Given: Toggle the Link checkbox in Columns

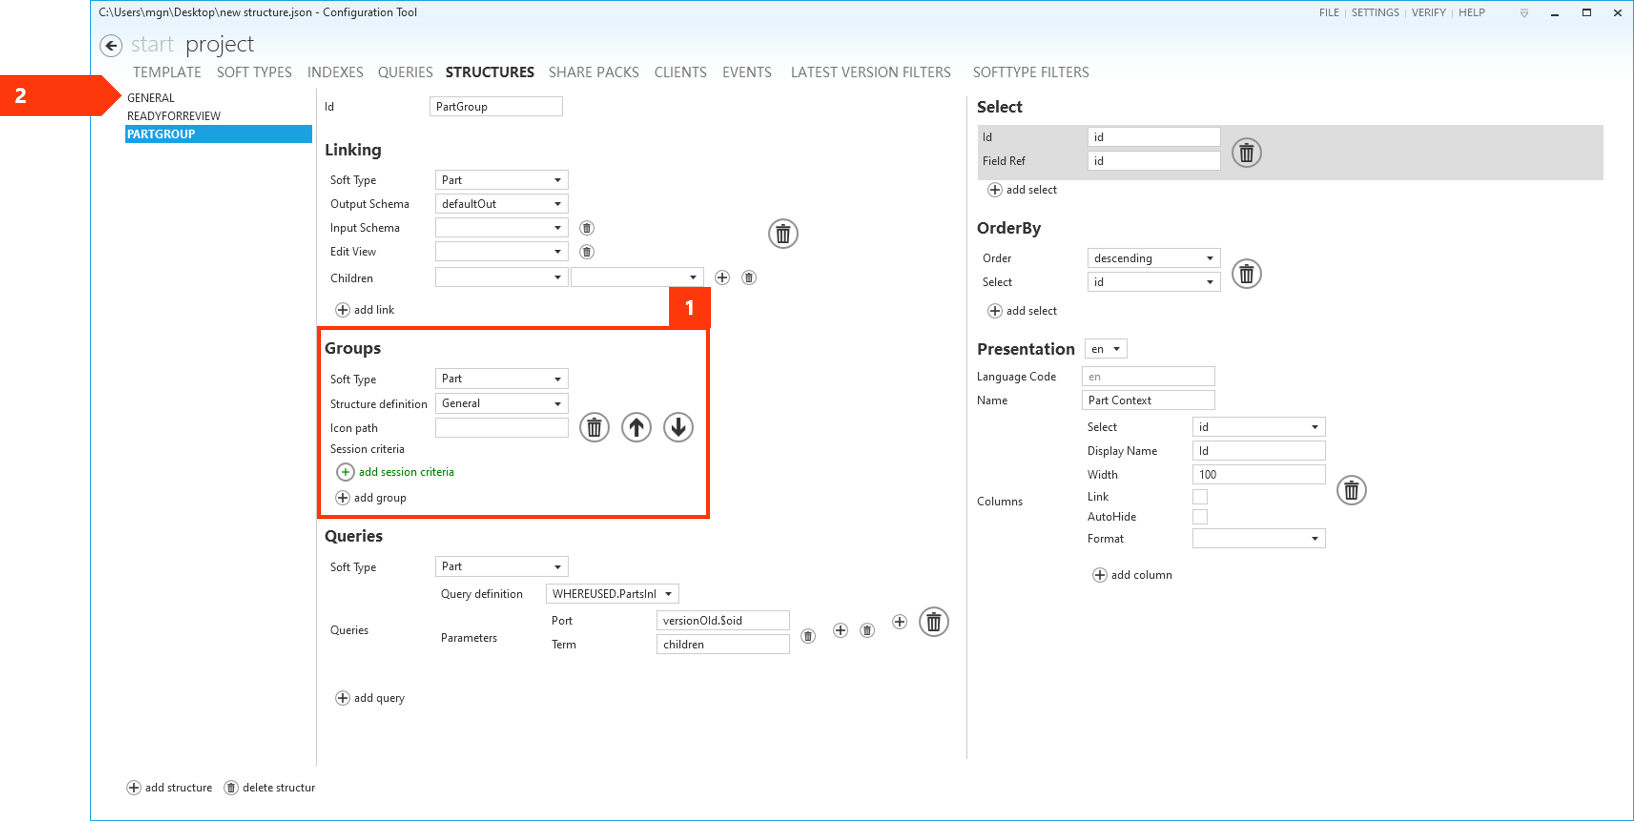Looking at the screenshot, I should coord(1200,497).
